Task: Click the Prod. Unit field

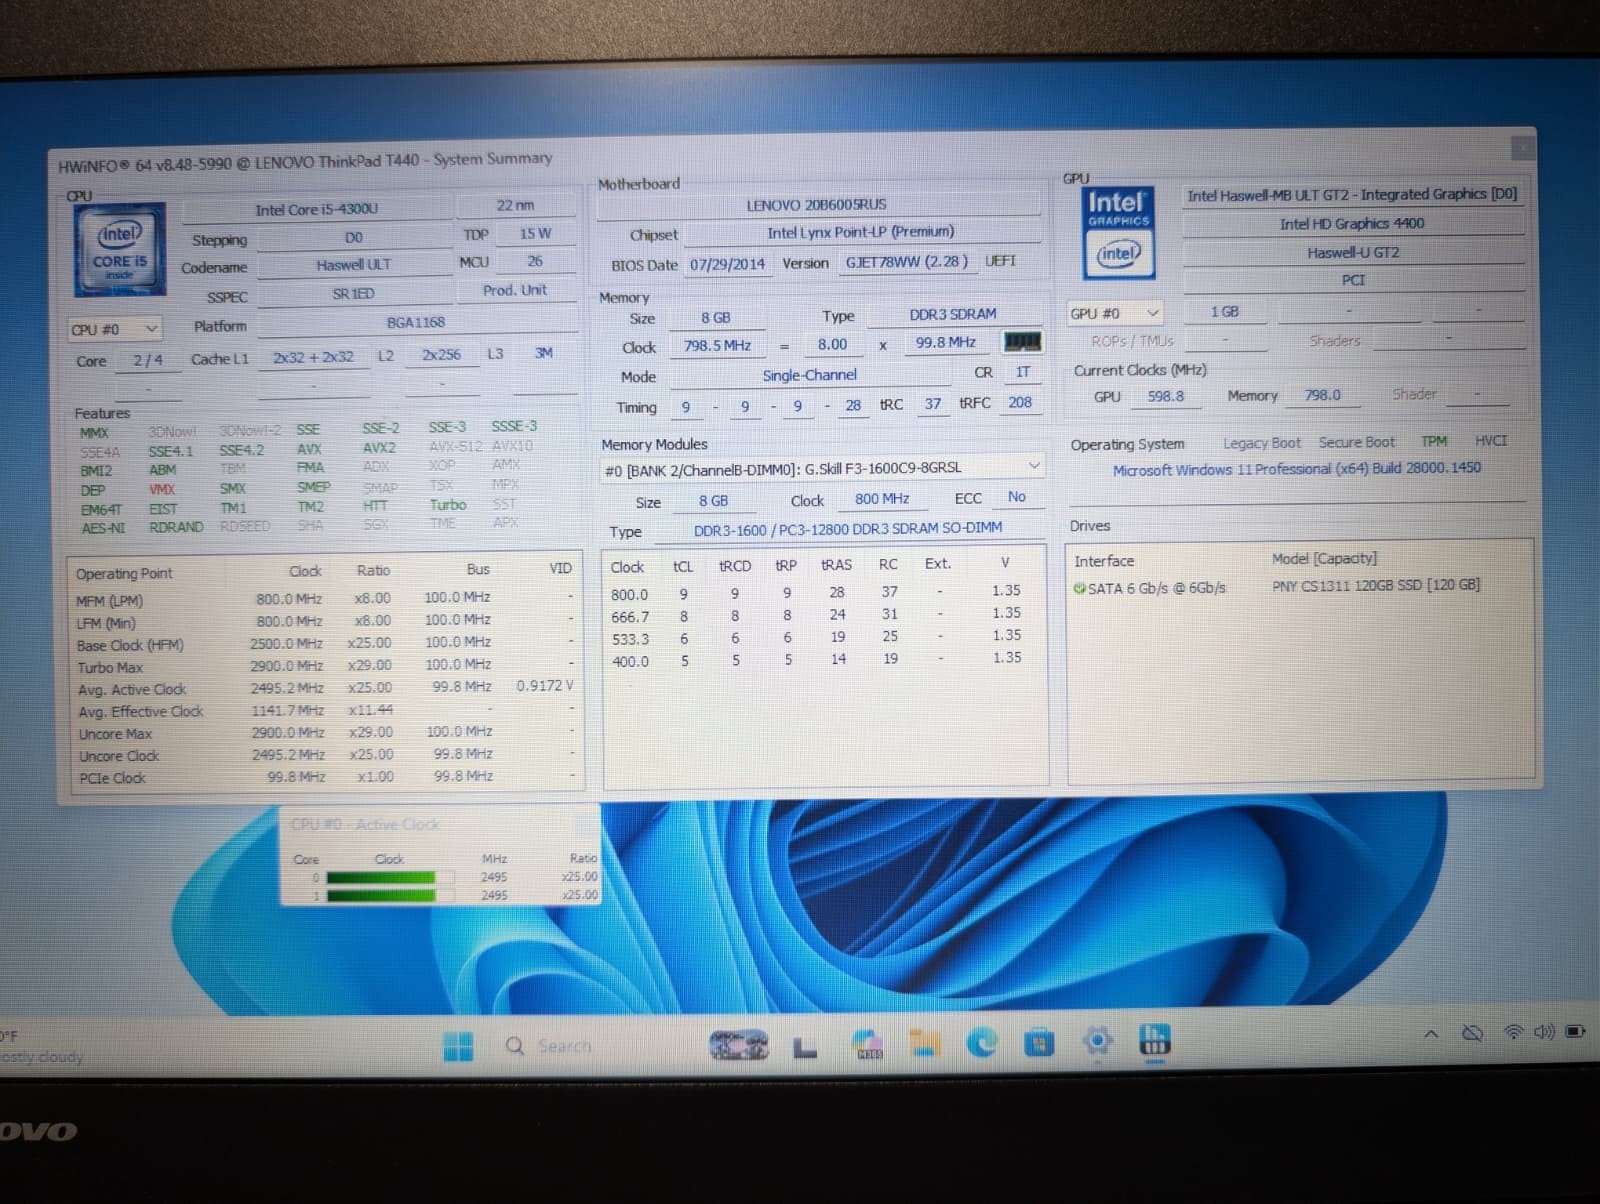Action: (x=515, y=290)
